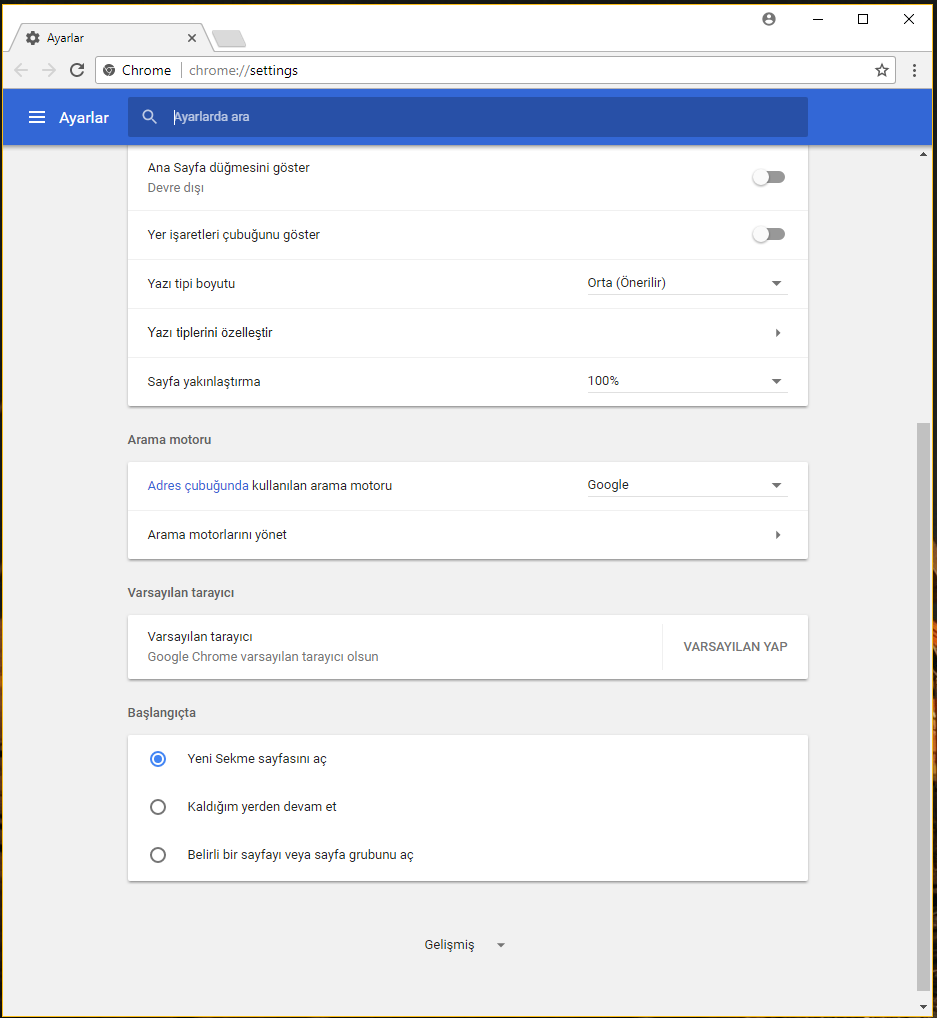The width and height of the screenshot is (937, 1018).
Task: Click the scrollbar up arrow
Action: tap(923, 155)
